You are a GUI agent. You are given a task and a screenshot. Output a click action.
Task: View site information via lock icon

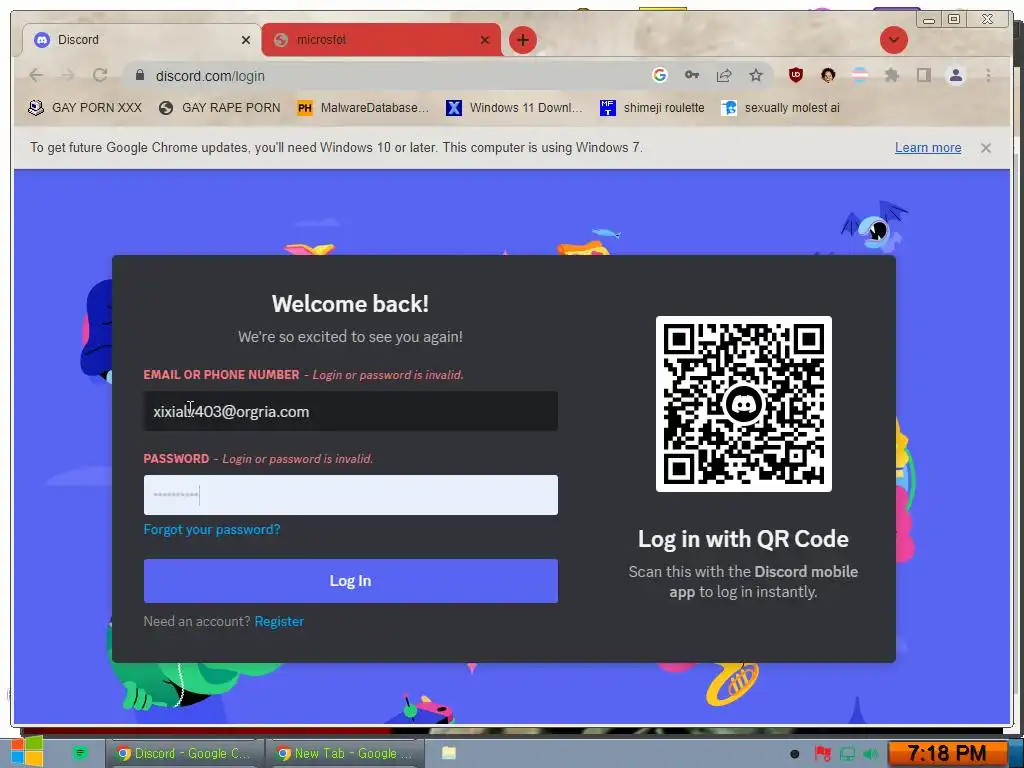pyautogui.click(x=139, y=75)
